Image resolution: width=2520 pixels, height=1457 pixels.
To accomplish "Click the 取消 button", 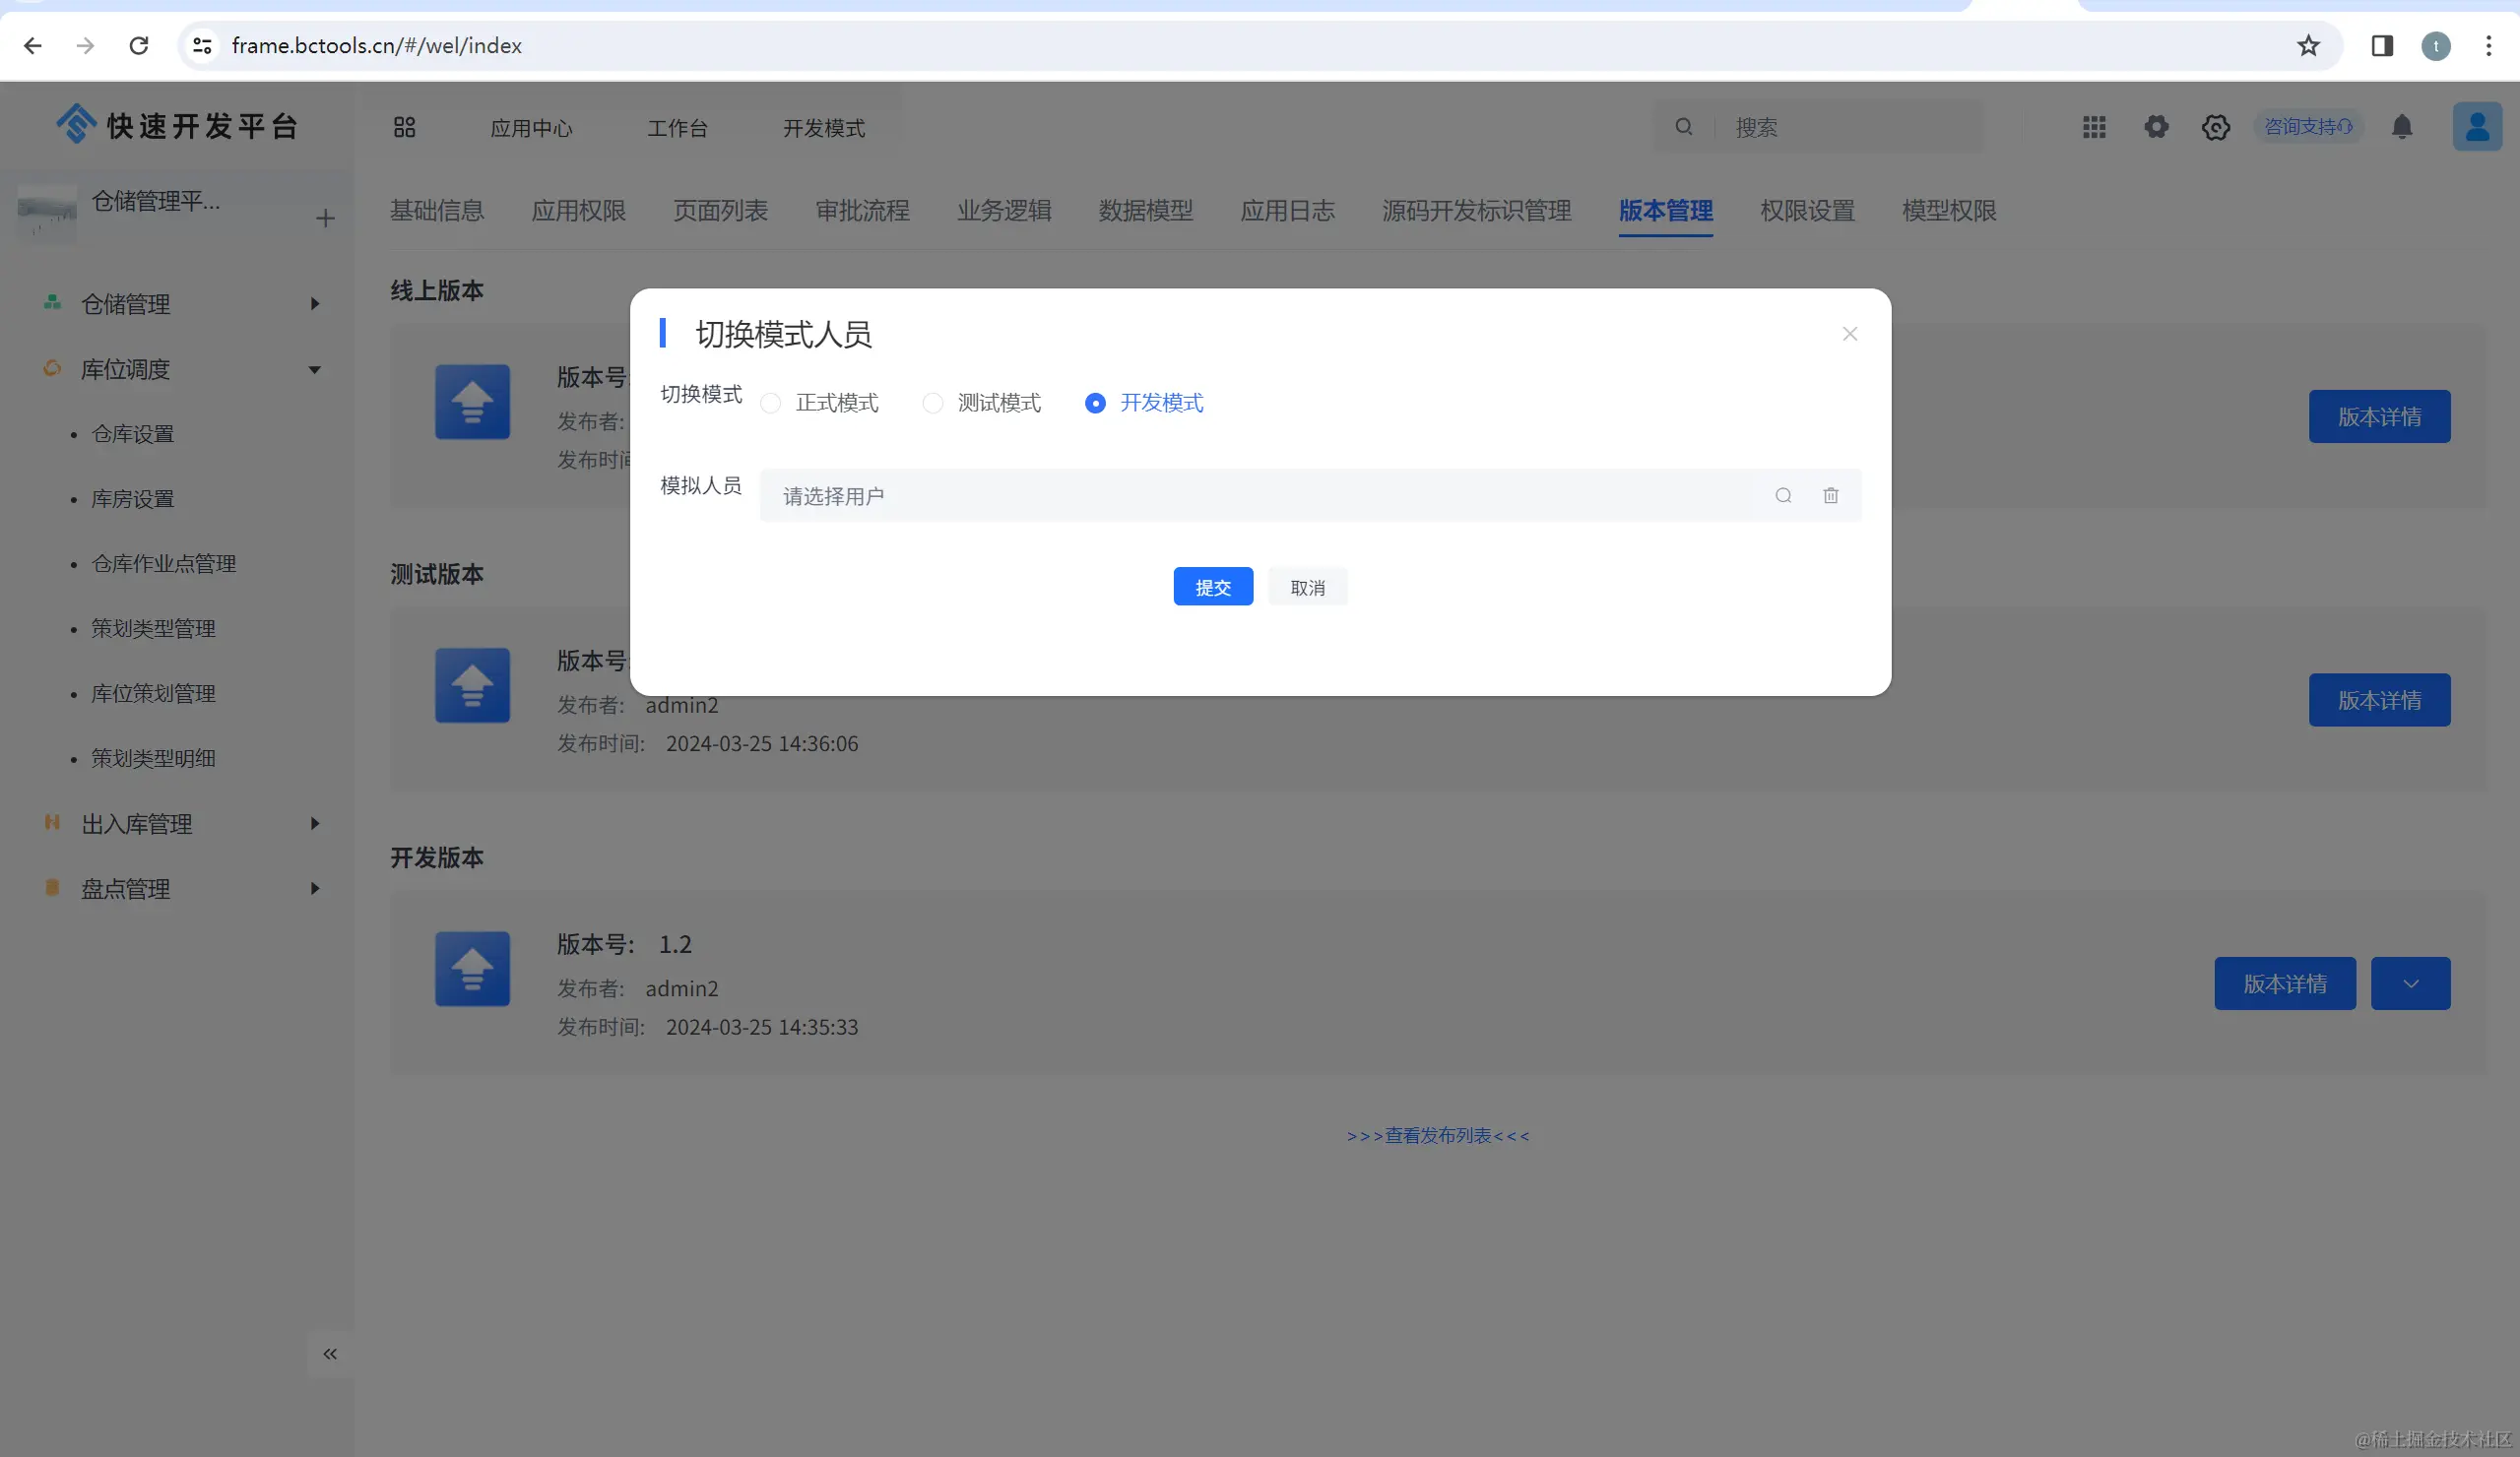I will tap(1307, 587).
